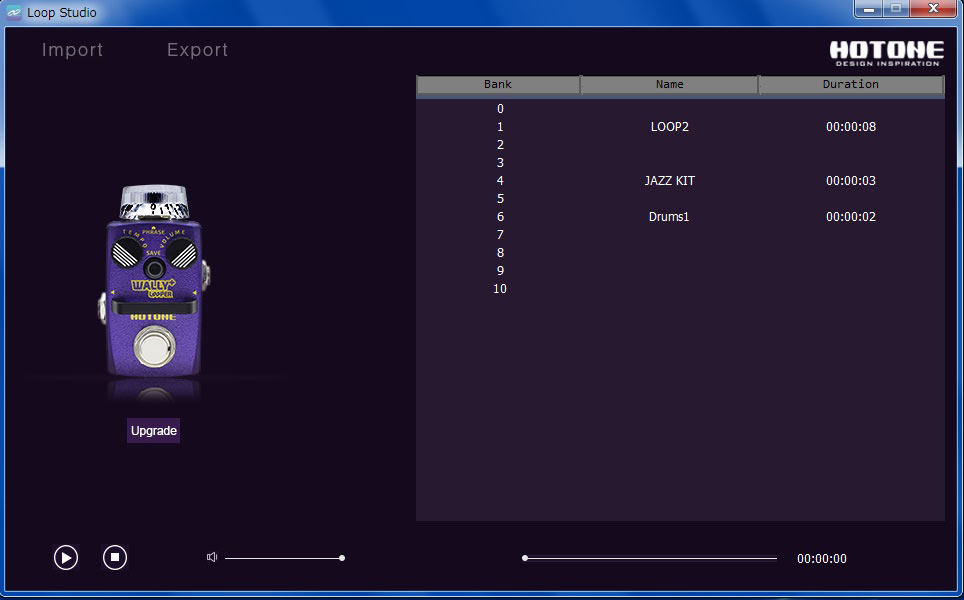
Task: Click the Duration column header
Action: (851, 84)
